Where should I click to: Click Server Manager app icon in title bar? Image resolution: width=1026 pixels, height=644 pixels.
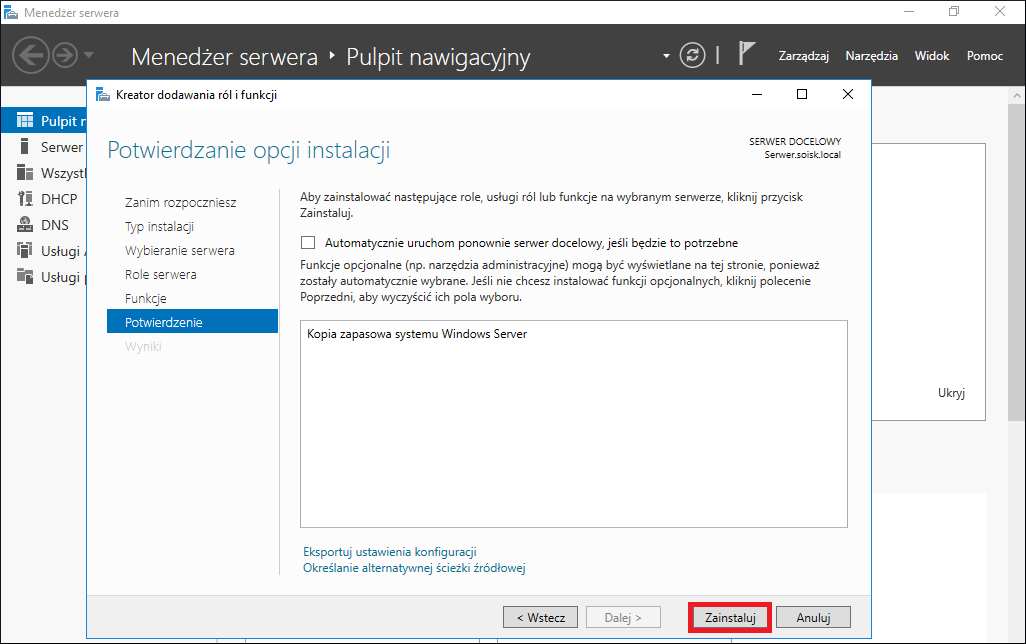10,12
